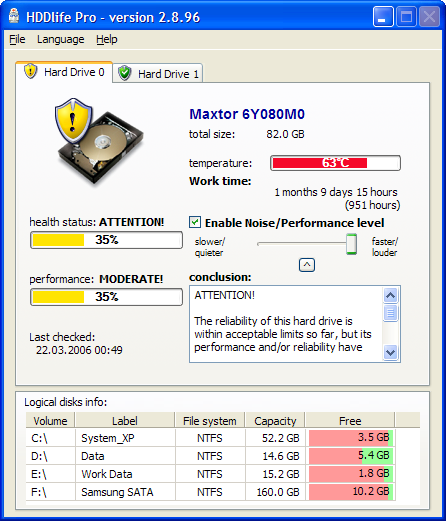Click the yellow 35% performance bar
Viewport: 446px width, 521px height.
click(106, 297)
